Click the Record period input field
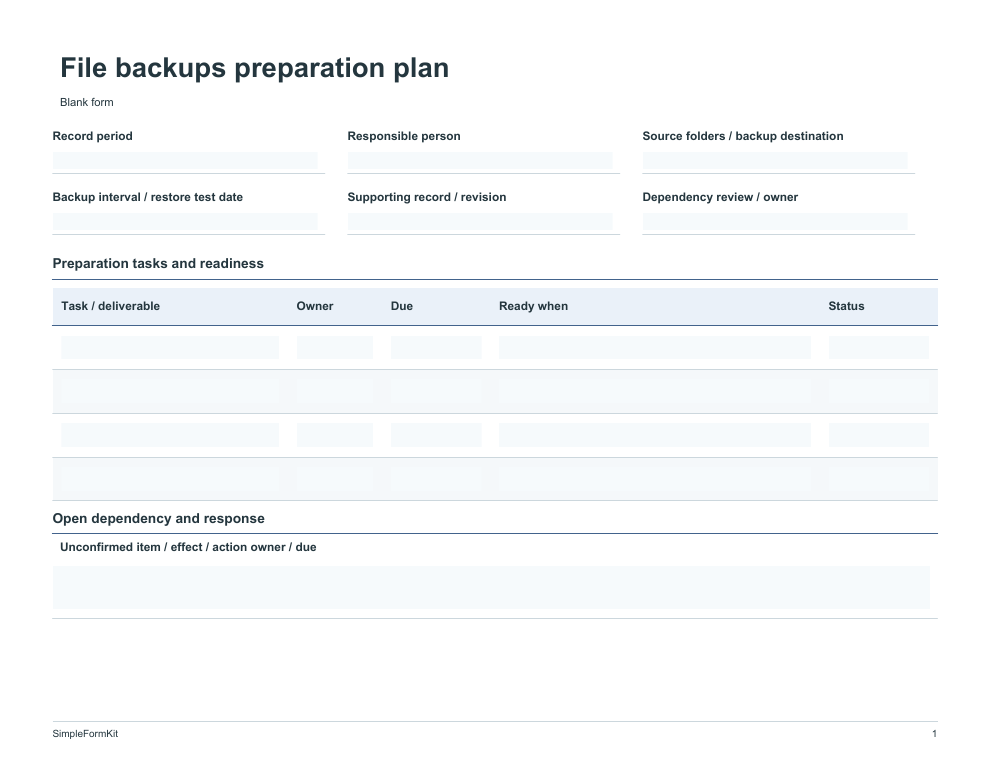The width and height of the screenshot is (990, 765). pyautogui.click(x=185, y=161)
